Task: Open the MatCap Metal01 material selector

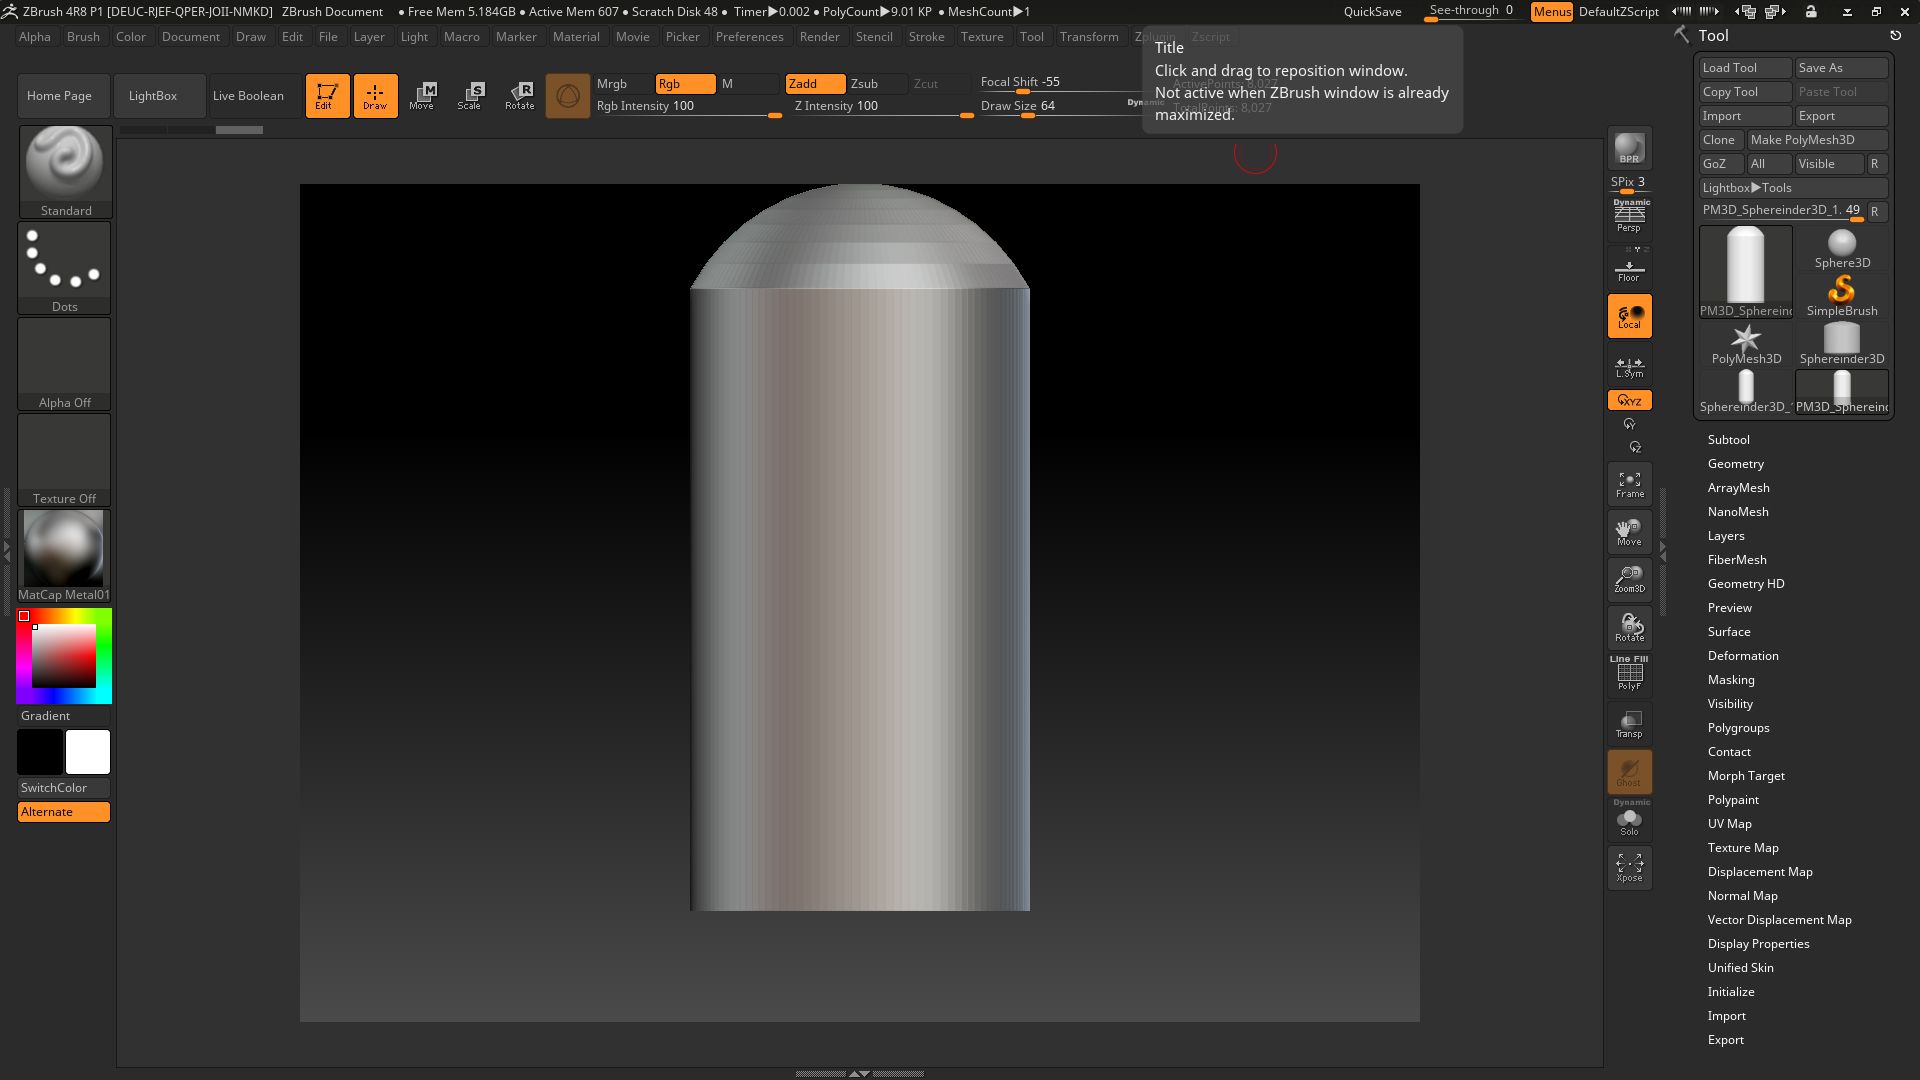Action: click(x=65, y=555)
